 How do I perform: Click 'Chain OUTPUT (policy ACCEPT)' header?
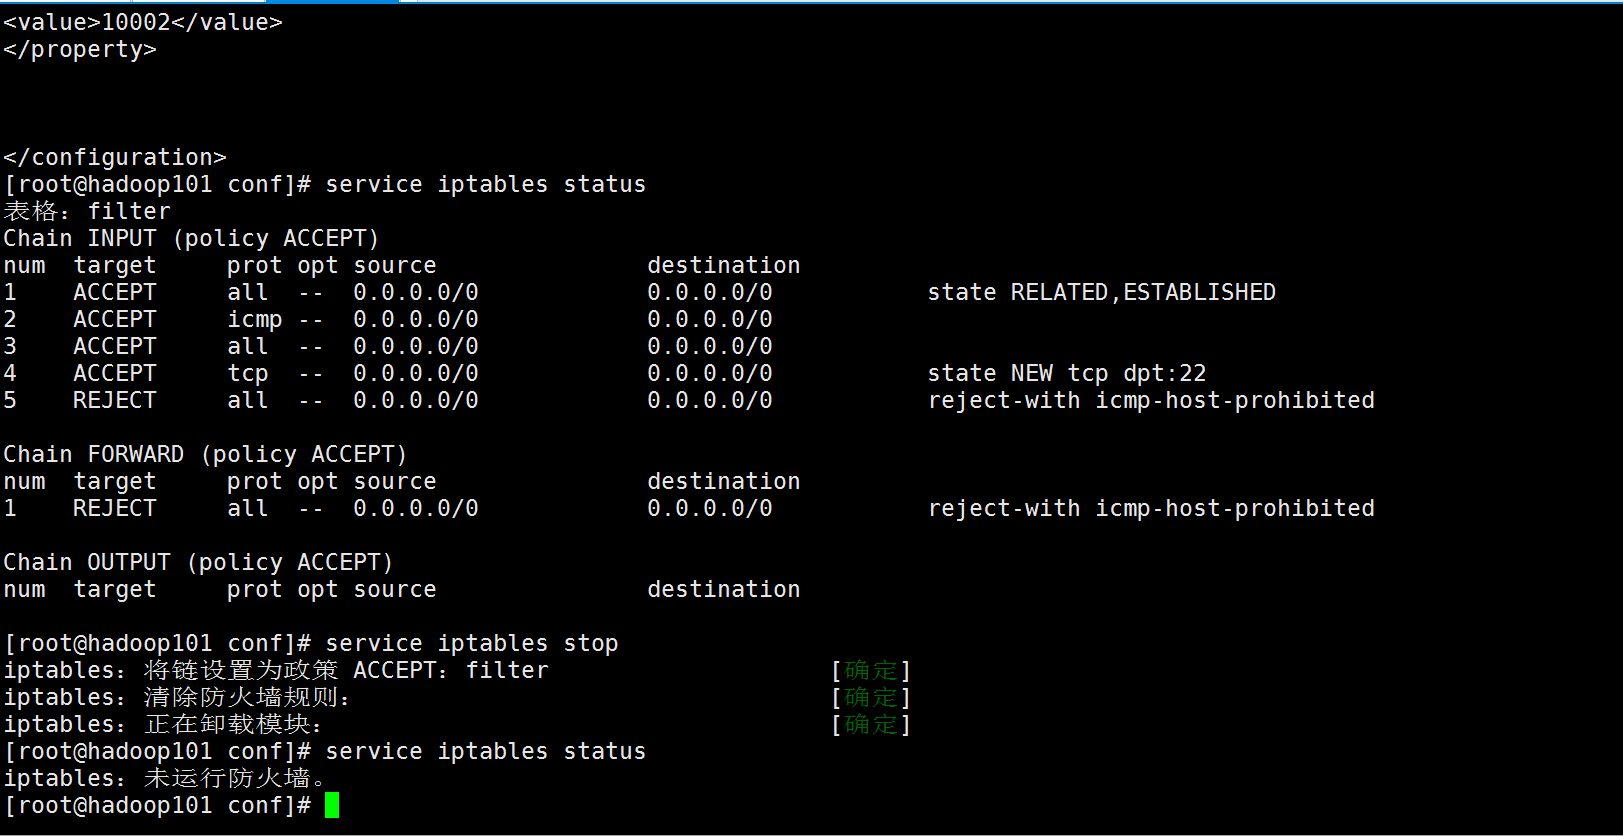pyautogui.click(x=198, y=562)
